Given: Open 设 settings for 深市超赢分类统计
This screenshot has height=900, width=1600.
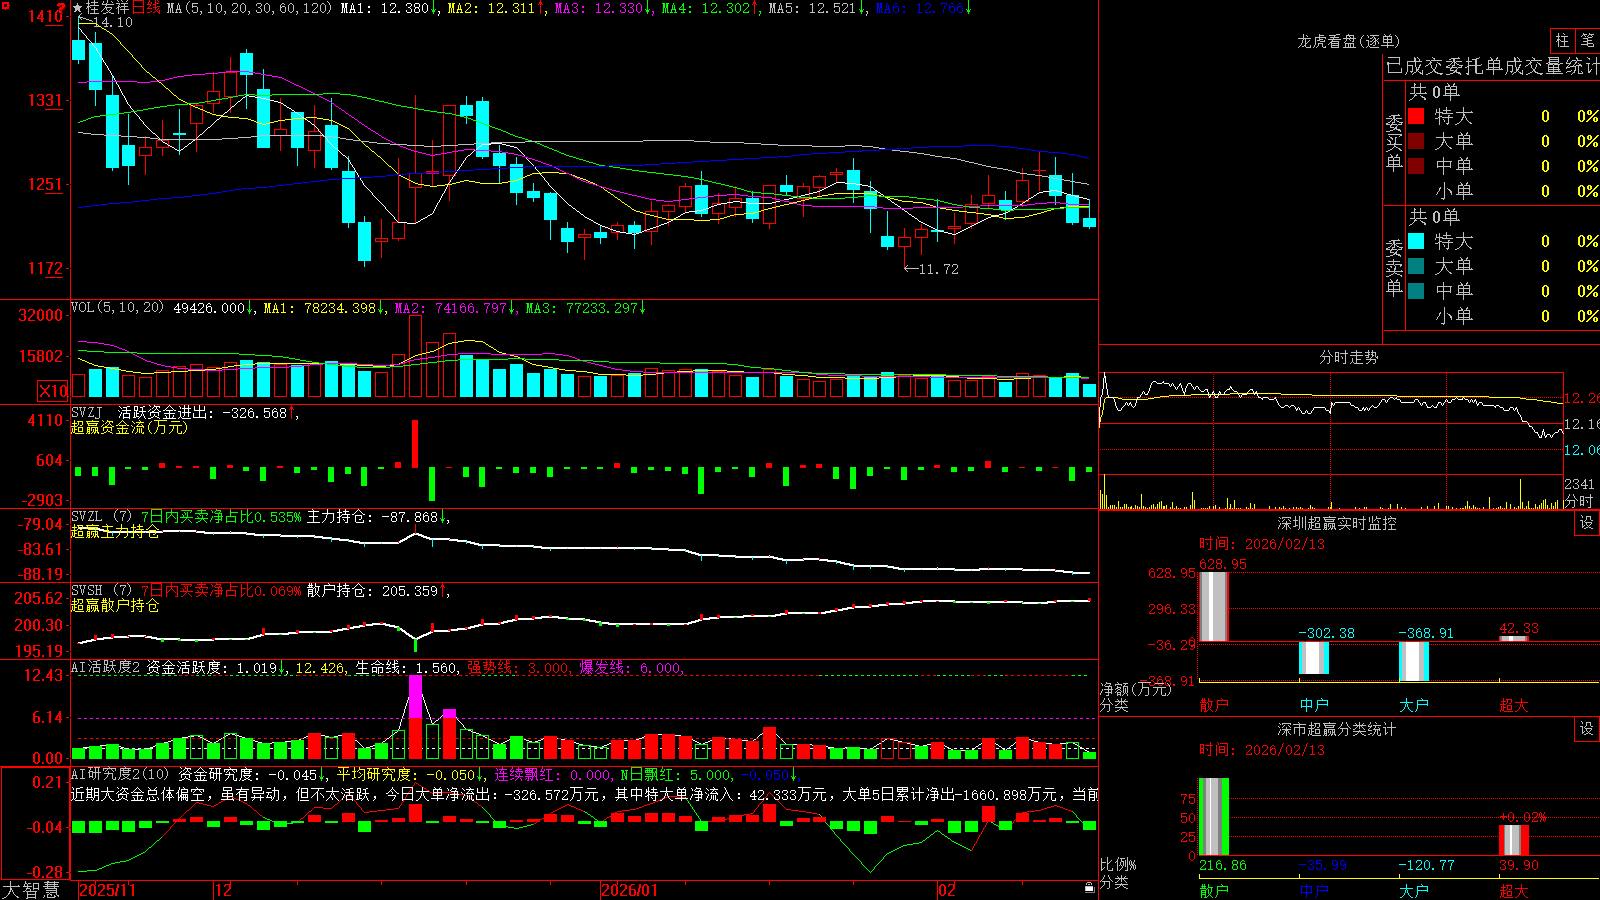Looking at the screenshot, I should 1587,729.
